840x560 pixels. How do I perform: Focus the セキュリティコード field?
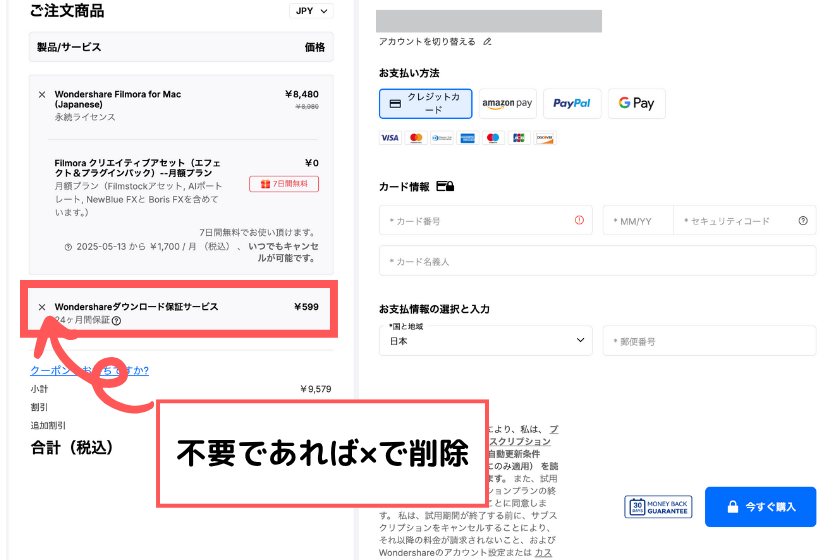point(745,220)
